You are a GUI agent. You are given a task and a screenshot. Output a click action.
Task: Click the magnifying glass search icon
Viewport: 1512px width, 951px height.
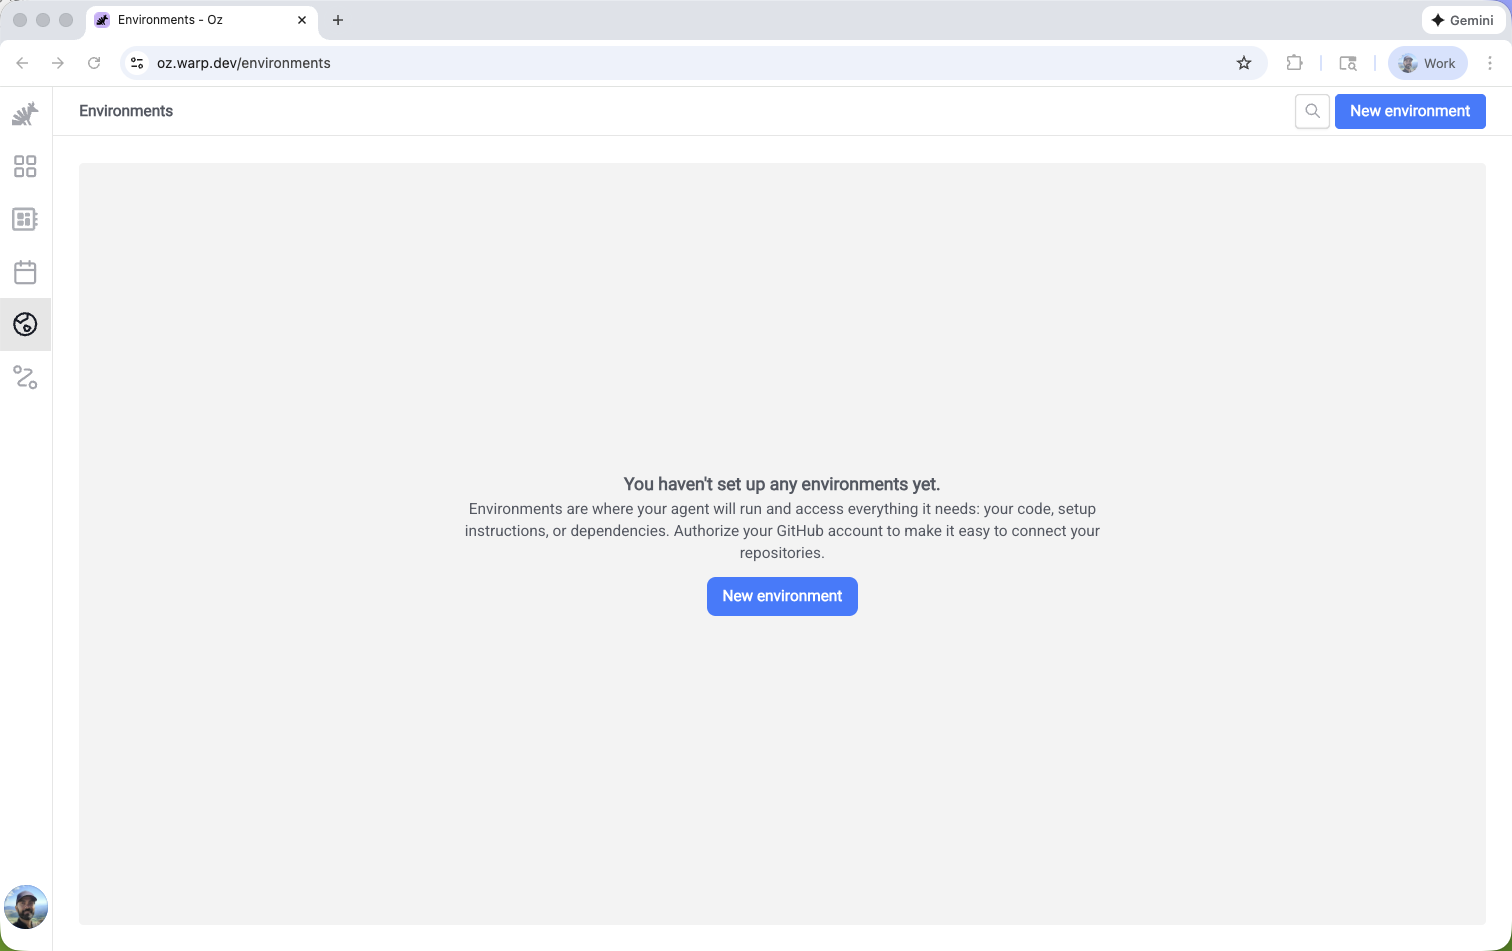click(1312, 111)
